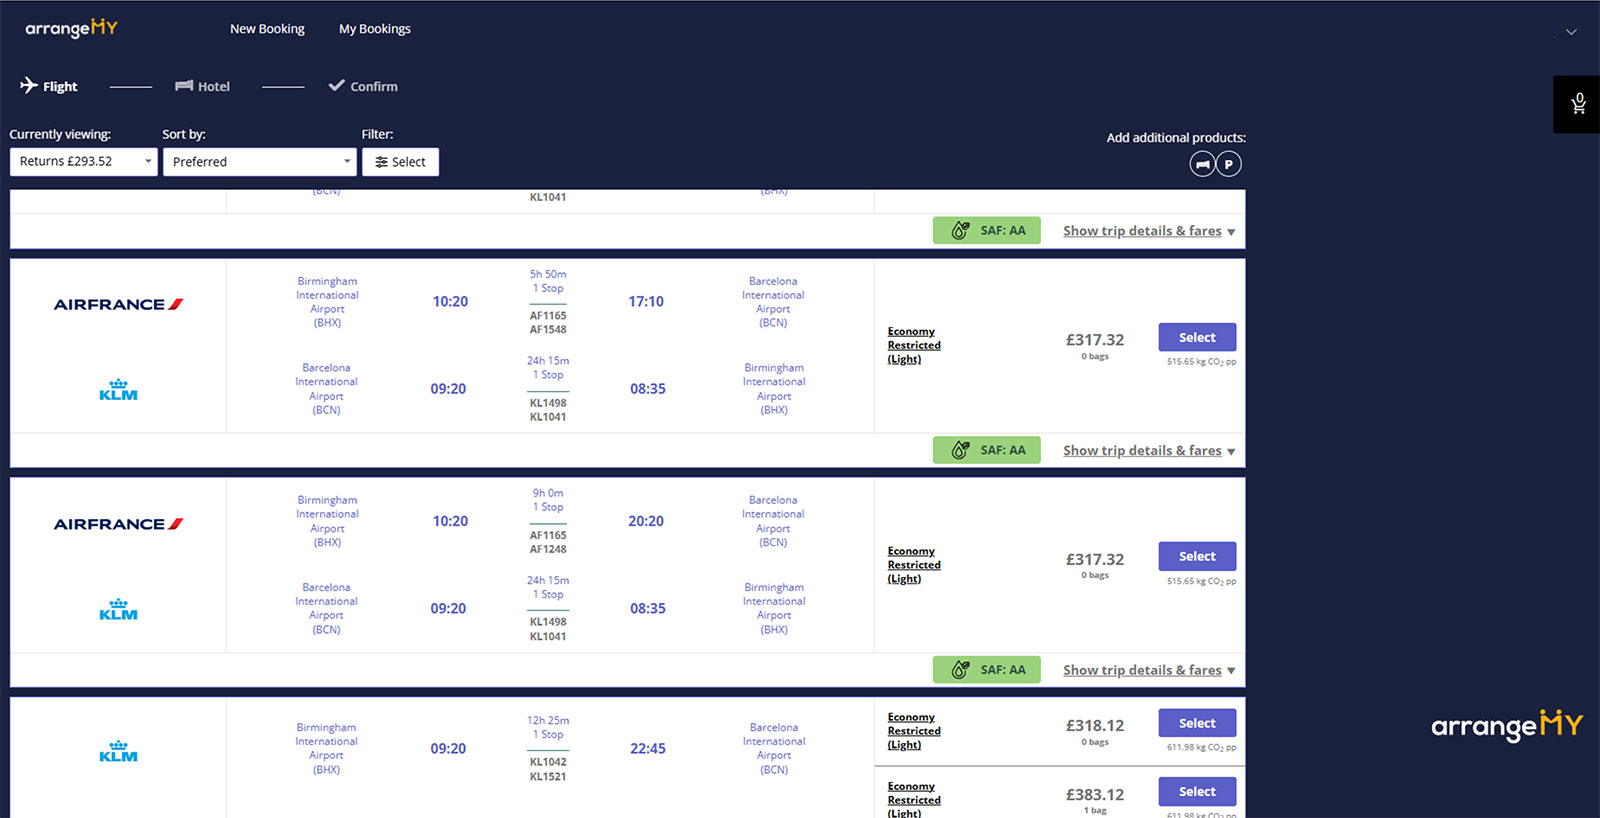
Task: Click the £318.12 price
Action: [1095, 726]
